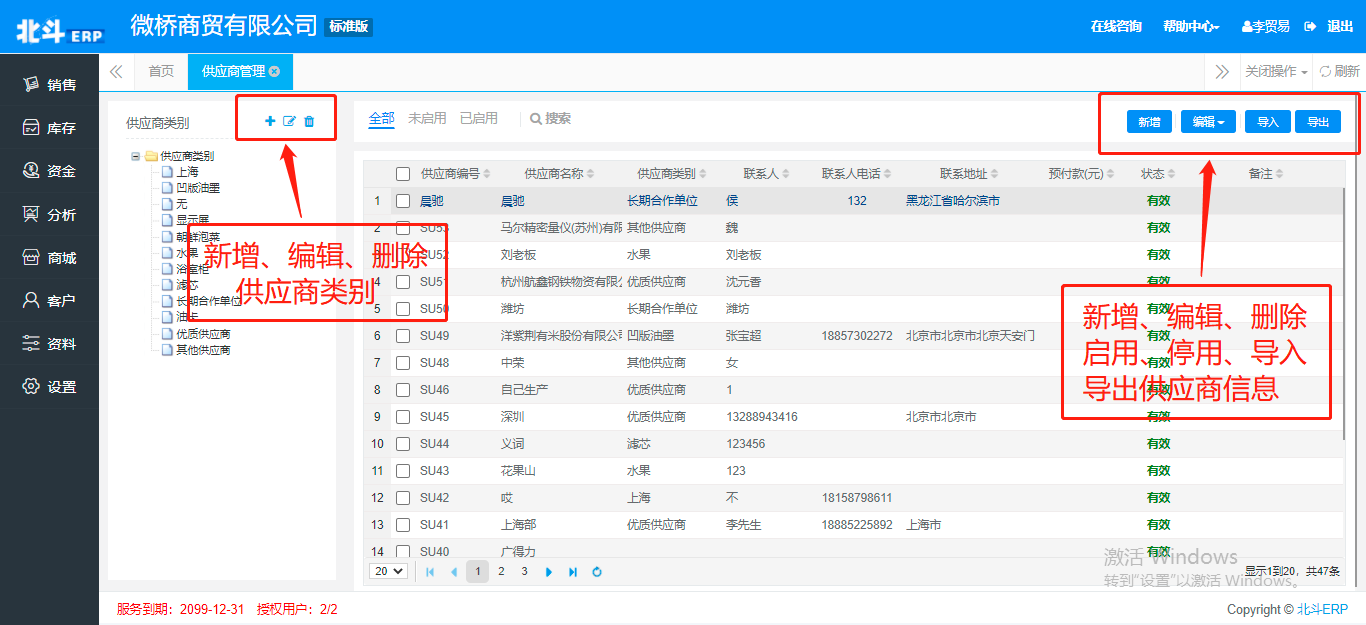
Task: Go to previous page pagination arrow
Action: pyautogui.click(x=454, y=572)
